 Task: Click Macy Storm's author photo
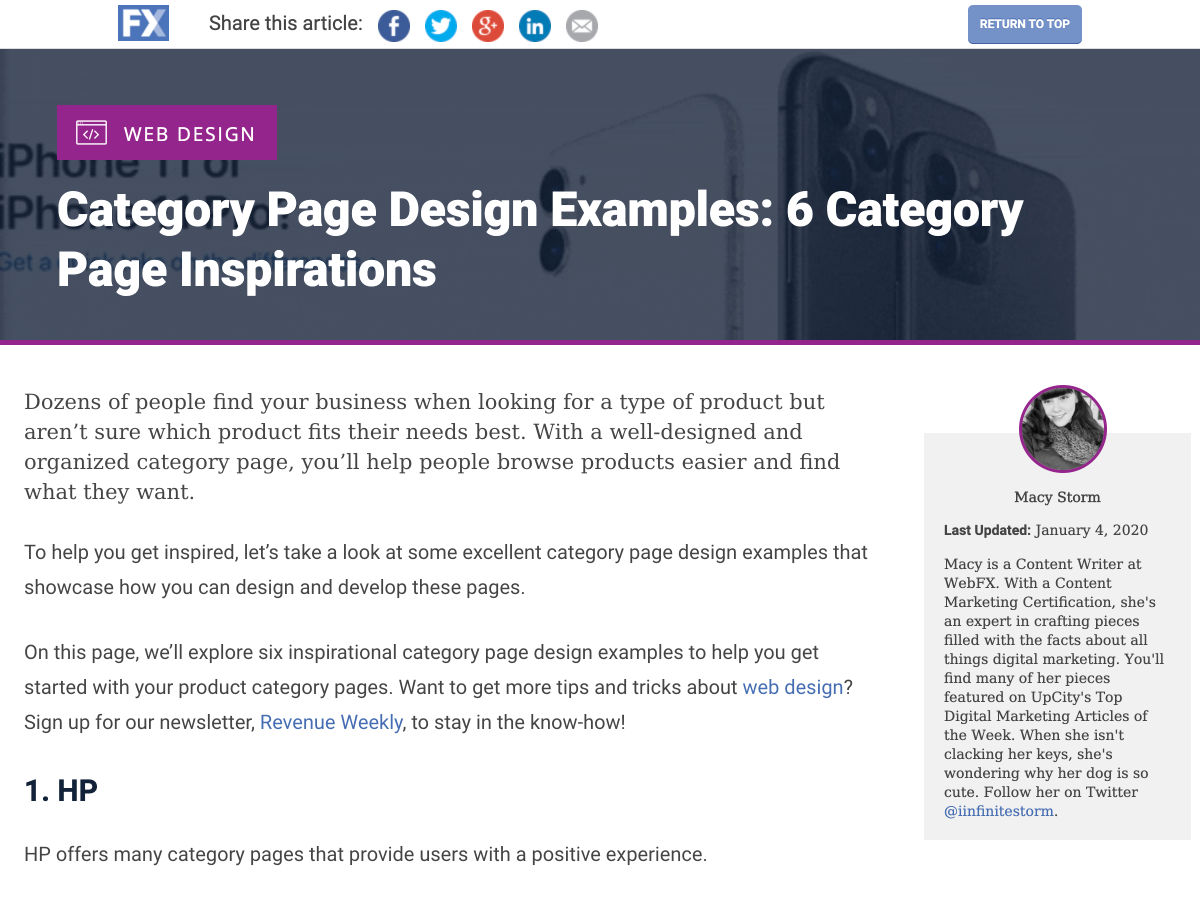1062,428
